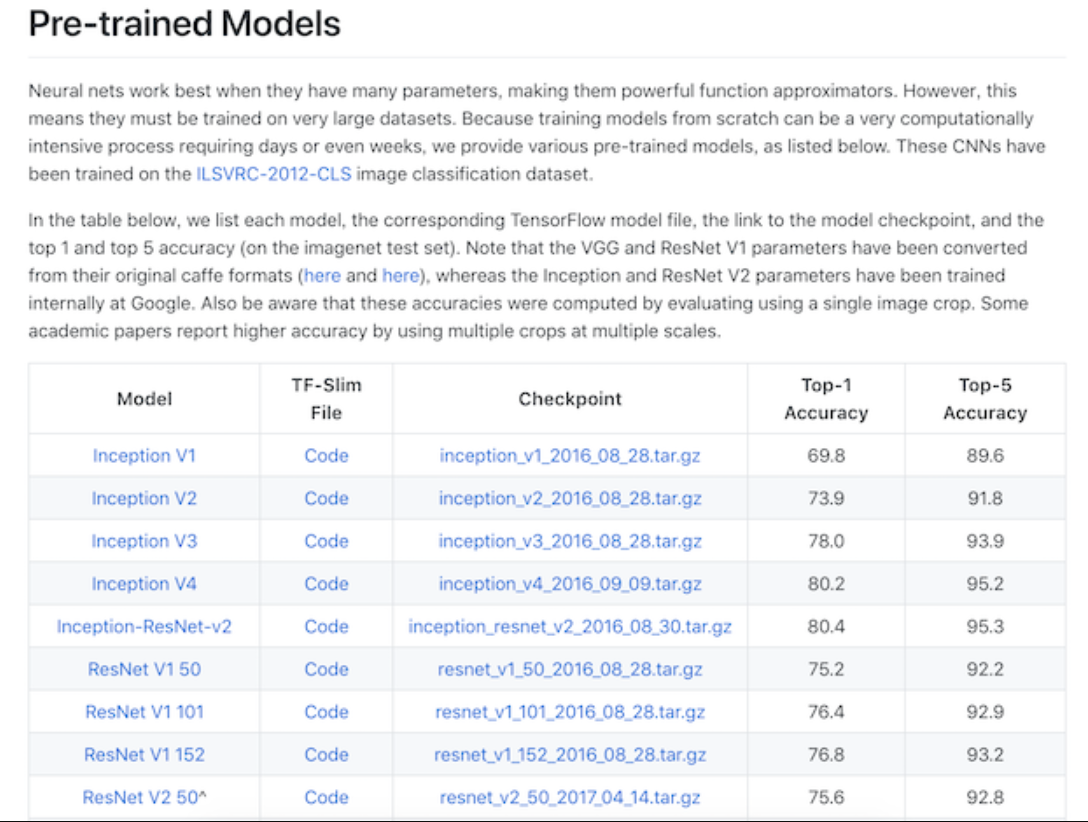
Task: Open the ResNet V1 50 model link
Action: click(144, 669)
